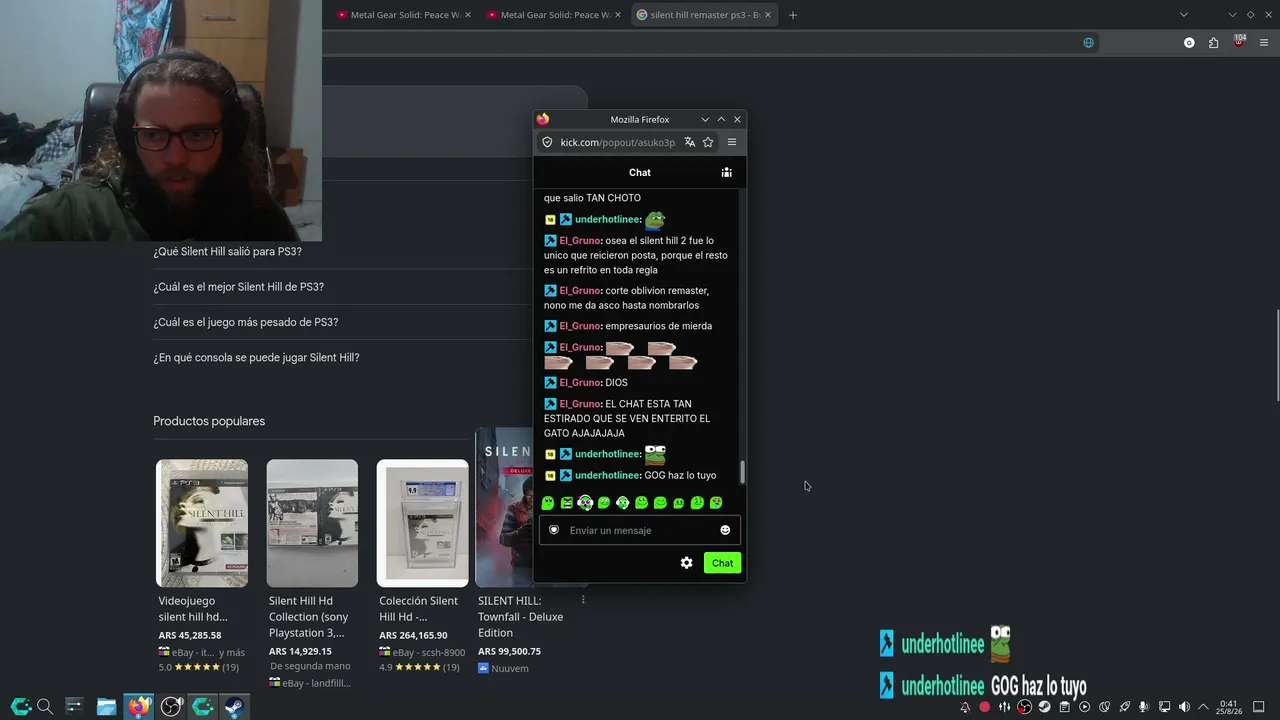1280x720 pixels.
Task: Switch to OBS Studio in taskbar
Action: (171, 707)
